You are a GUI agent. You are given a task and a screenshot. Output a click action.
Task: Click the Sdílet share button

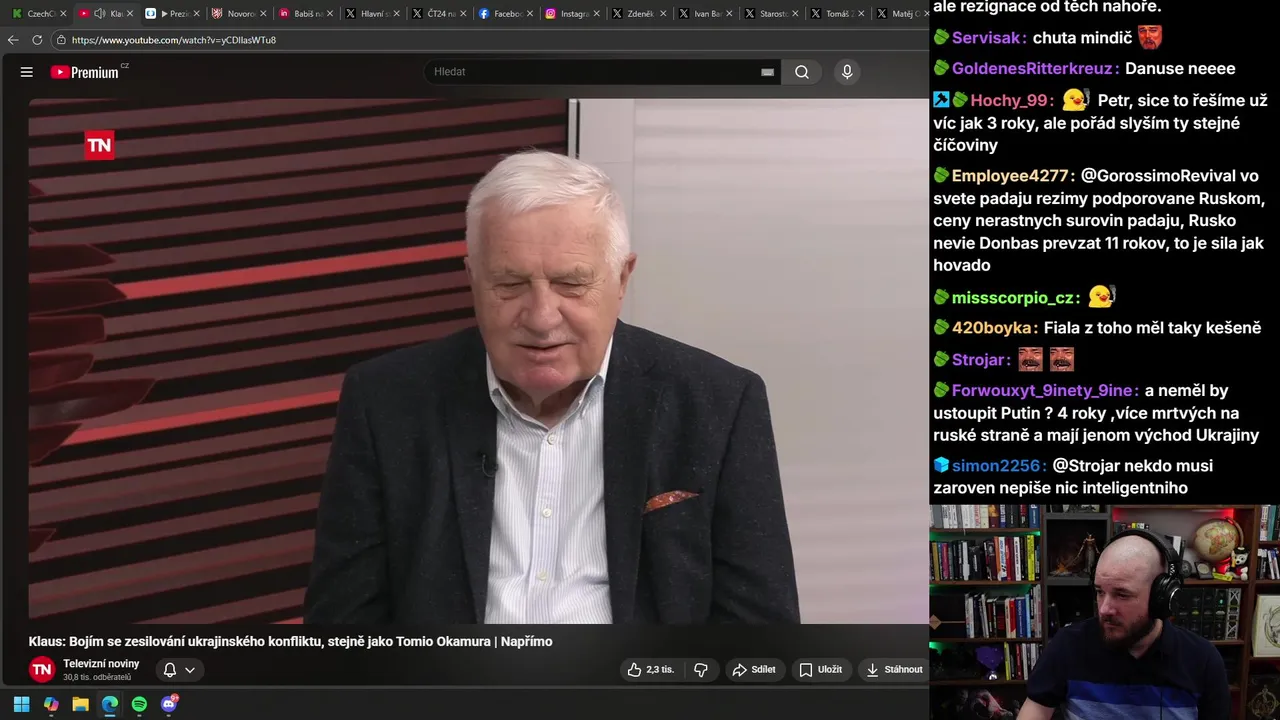tap(754, 670)
